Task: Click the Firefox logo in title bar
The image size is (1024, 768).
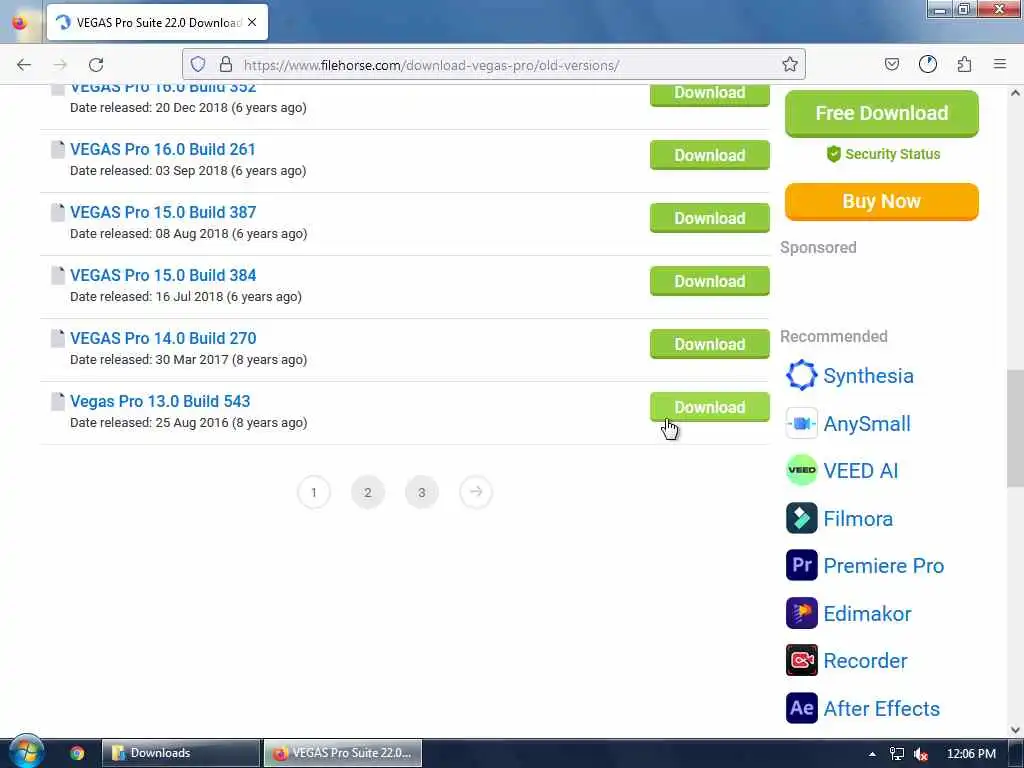Action: point(20,22)
